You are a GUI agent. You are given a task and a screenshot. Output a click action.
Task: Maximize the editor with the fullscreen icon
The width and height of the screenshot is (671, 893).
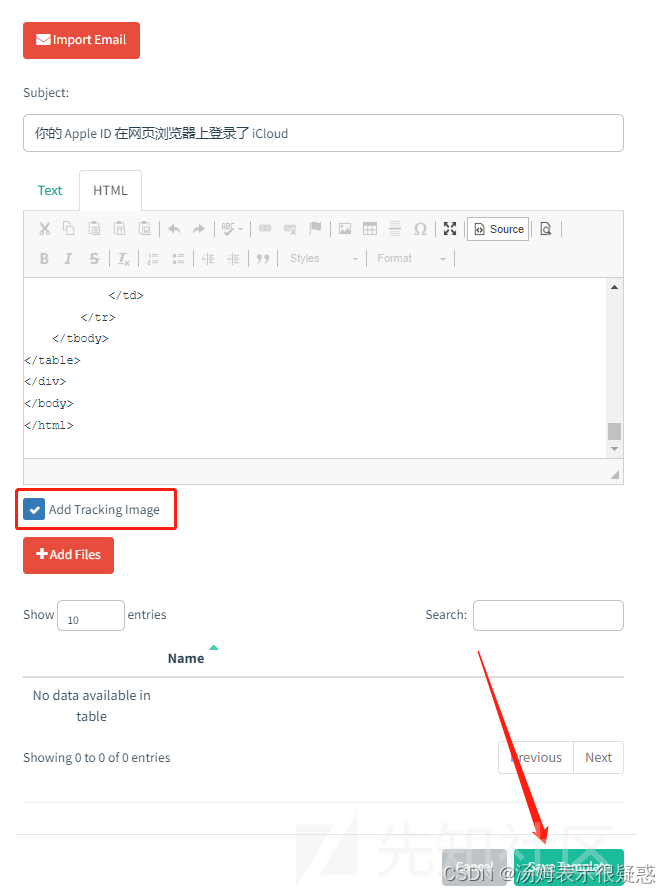point(450,229)
